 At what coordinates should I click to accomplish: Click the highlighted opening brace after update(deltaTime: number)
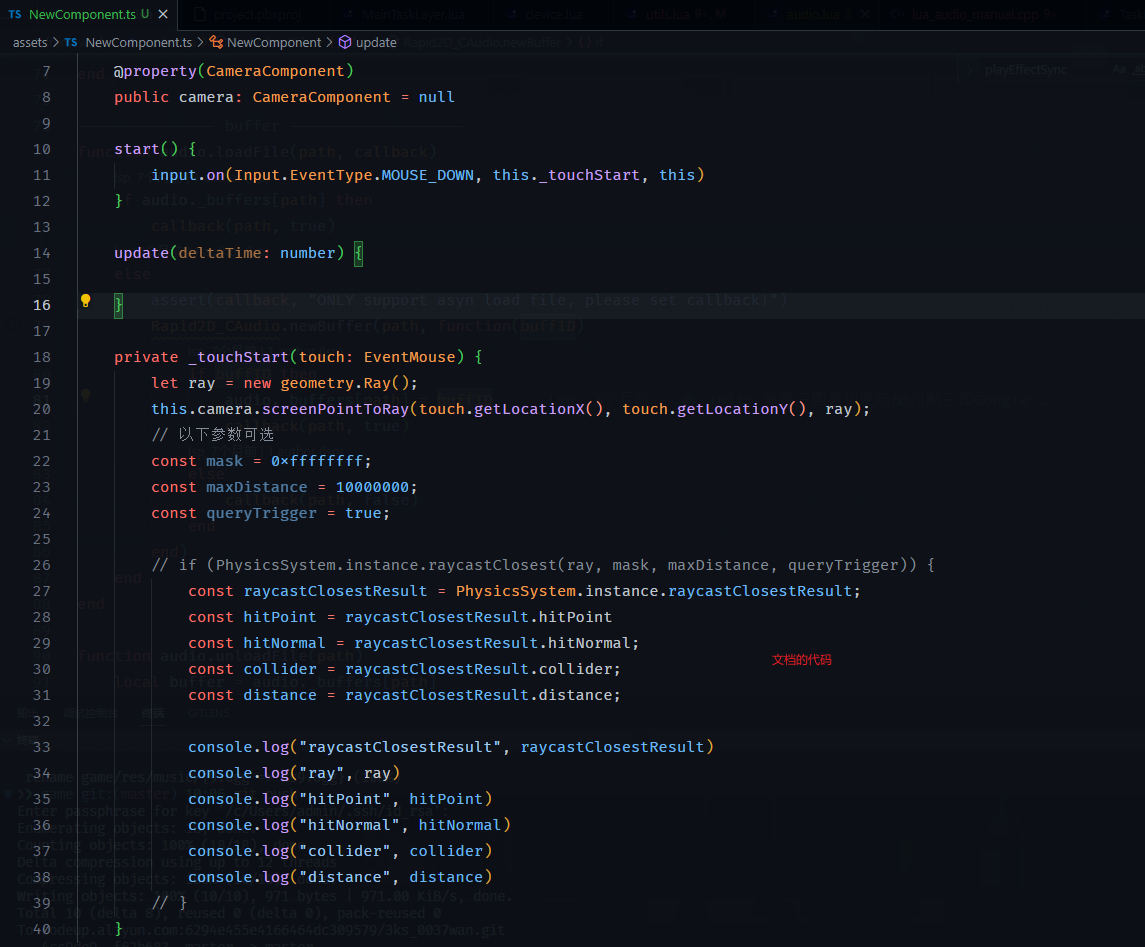click(x=359, y=253)
